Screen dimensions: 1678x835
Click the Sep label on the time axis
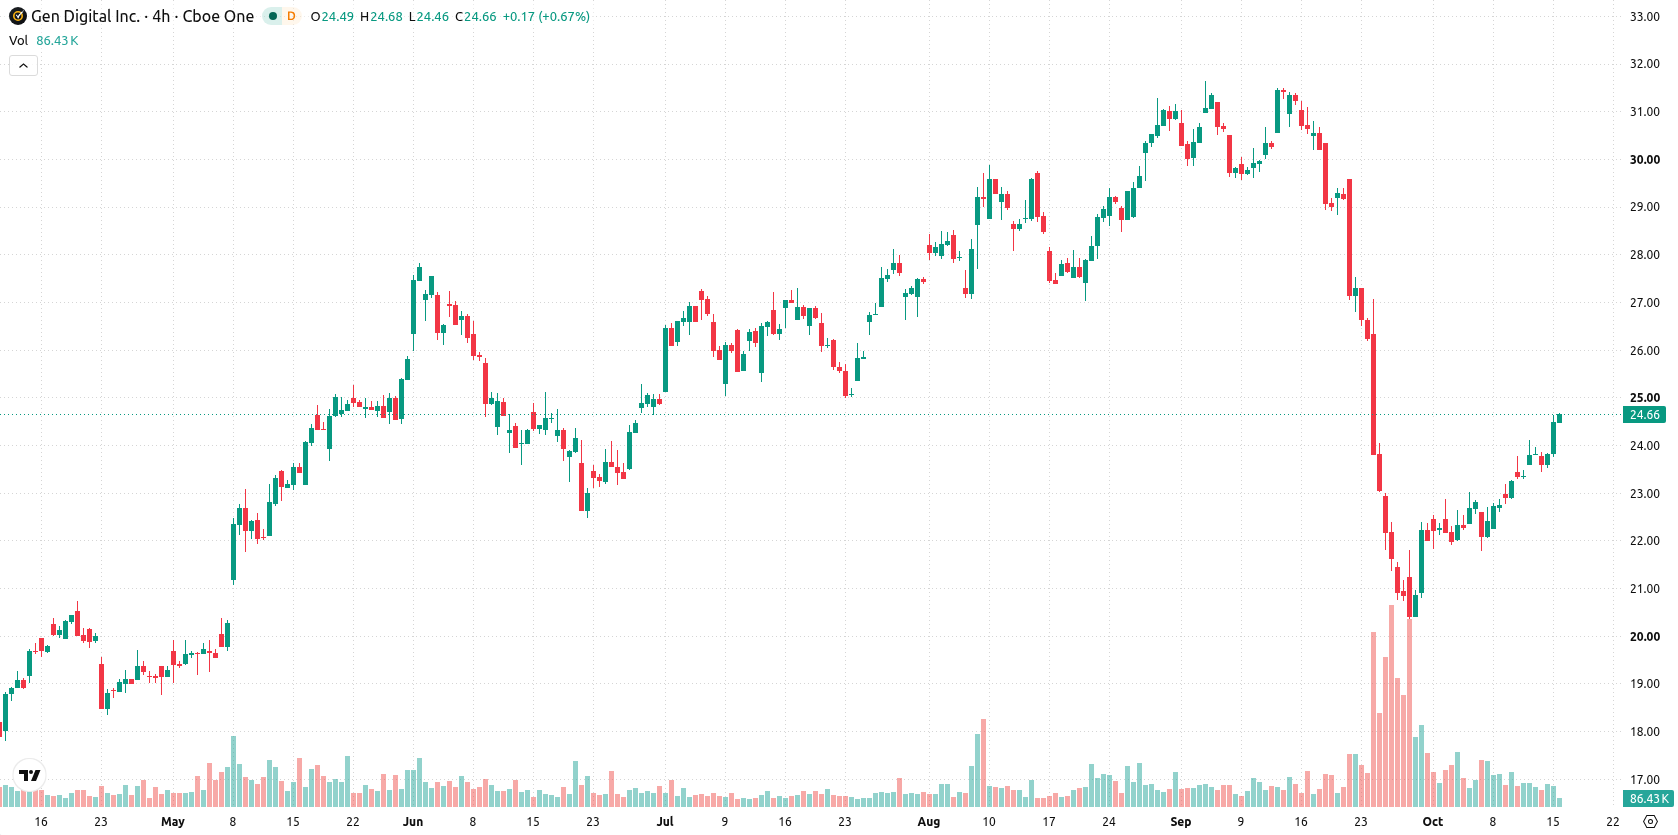[x=1181, y=822]
